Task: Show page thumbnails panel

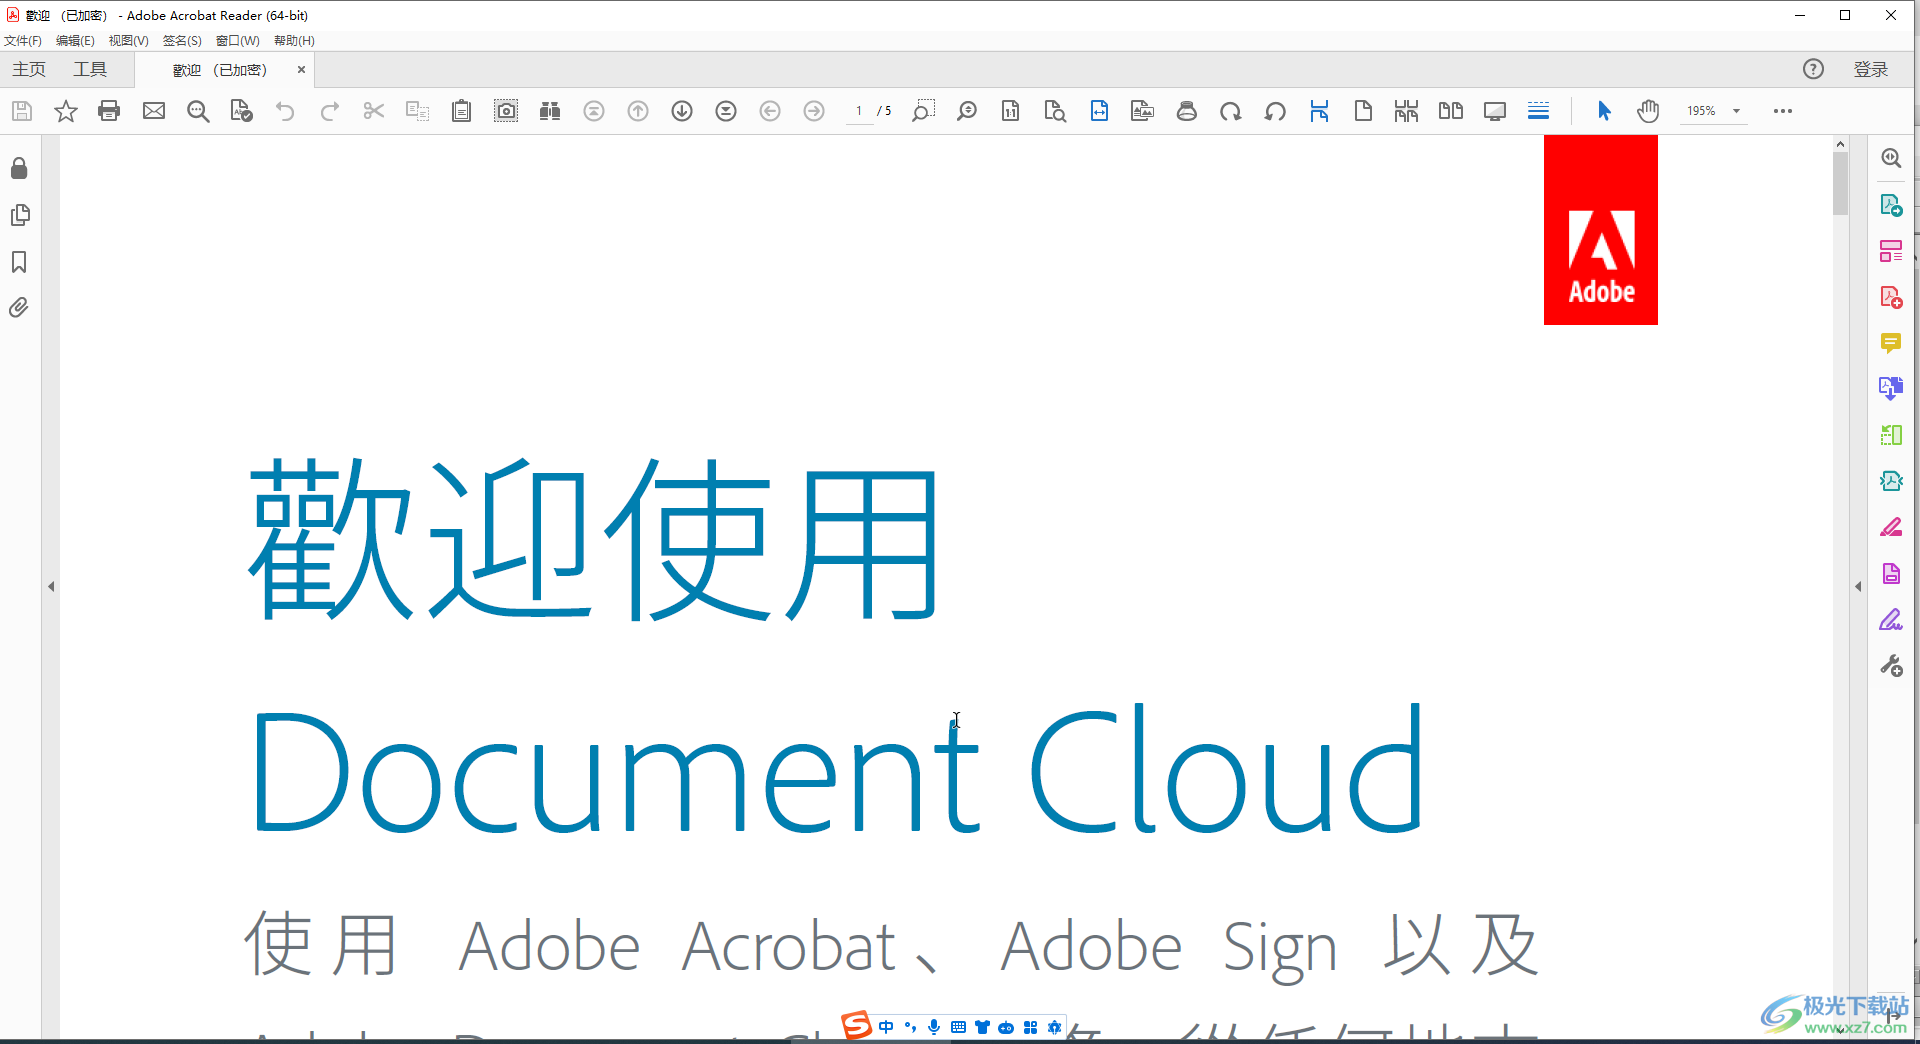Action: (x=19, y=215)
